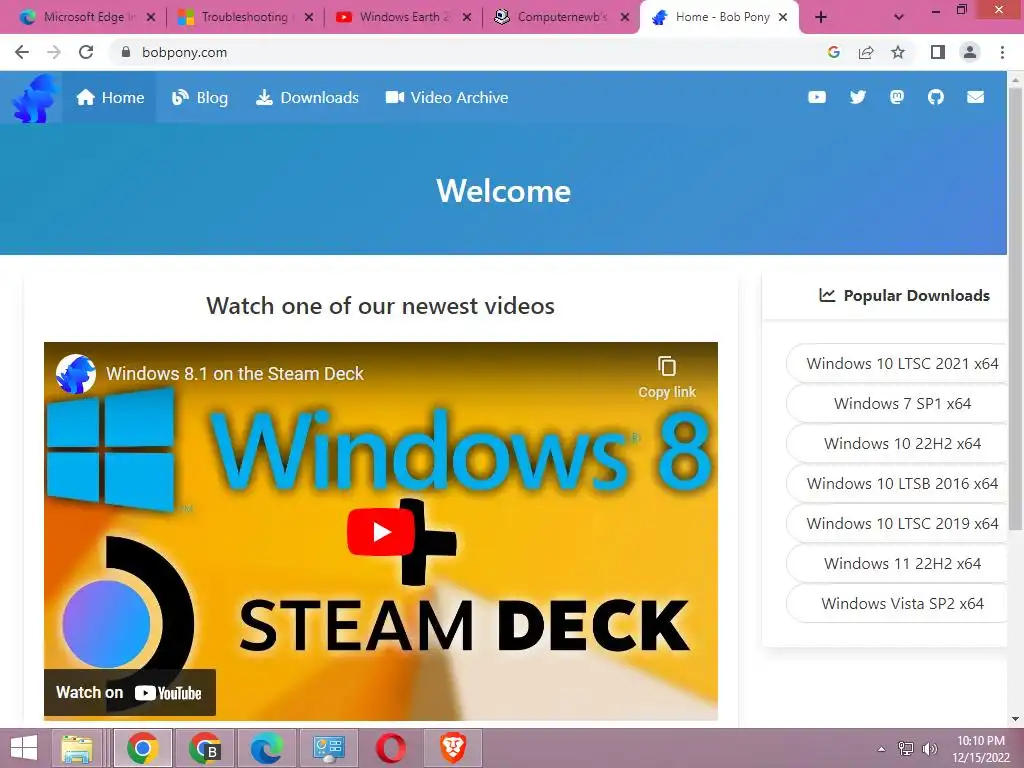The image size is (1024, 768).
Task: Open Windows Start button
Action: [24, 748]
